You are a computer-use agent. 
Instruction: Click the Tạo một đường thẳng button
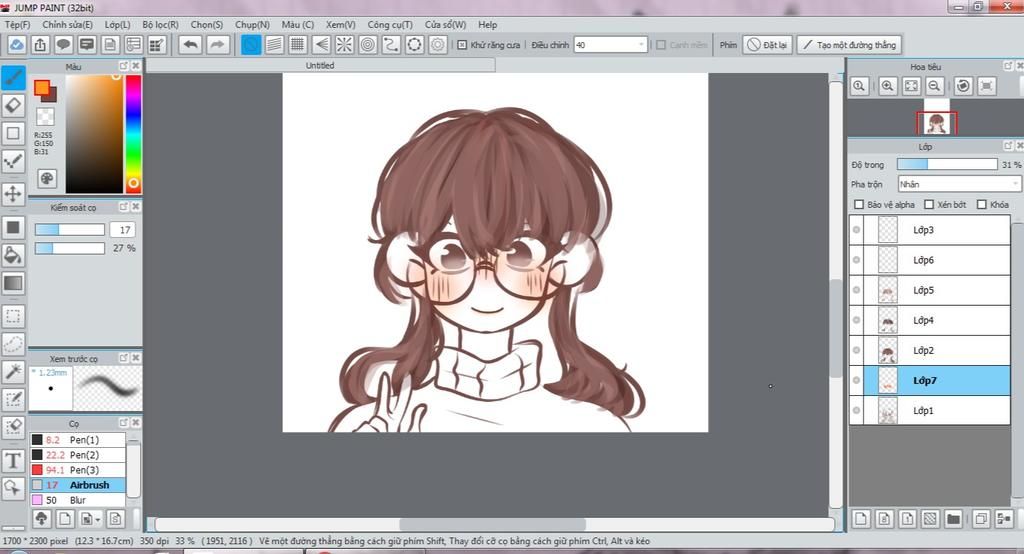click(x=849, y=45)
